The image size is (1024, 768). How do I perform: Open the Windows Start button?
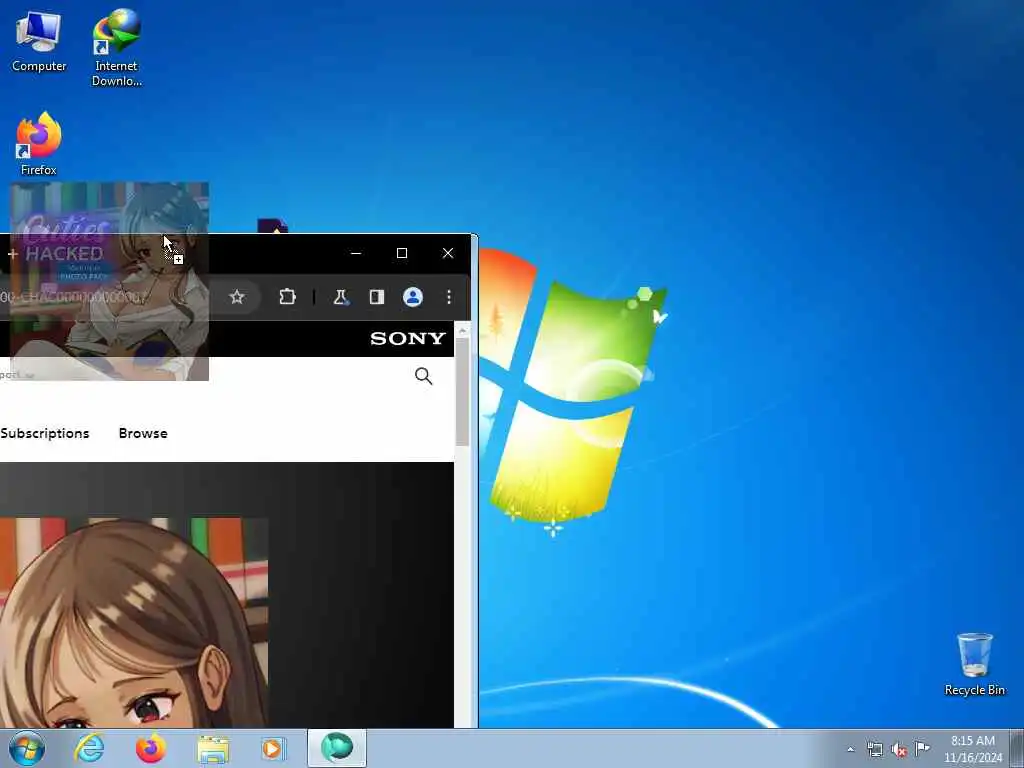tap(27, 748)
